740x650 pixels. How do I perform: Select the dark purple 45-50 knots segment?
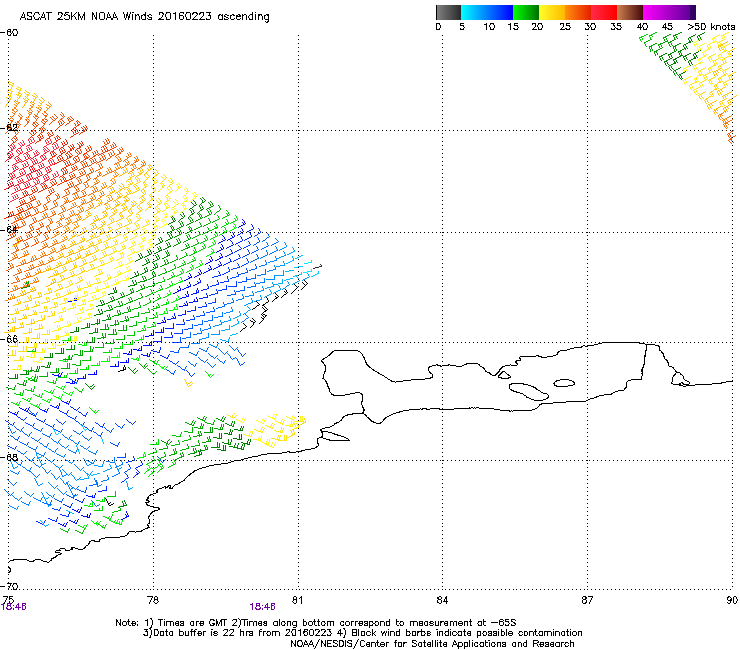tap(682, 12)
